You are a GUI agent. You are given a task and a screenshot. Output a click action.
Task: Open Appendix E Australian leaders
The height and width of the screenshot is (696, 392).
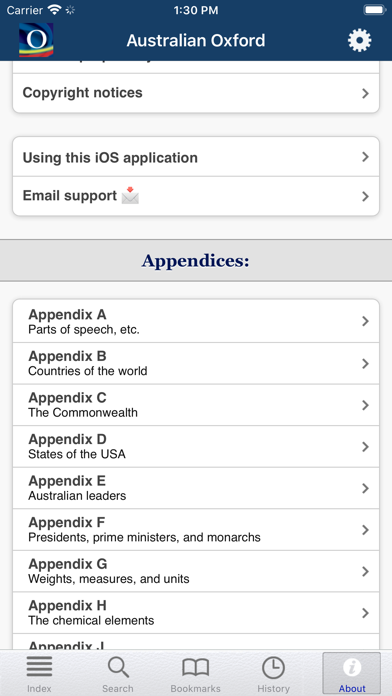pos(196,488)
